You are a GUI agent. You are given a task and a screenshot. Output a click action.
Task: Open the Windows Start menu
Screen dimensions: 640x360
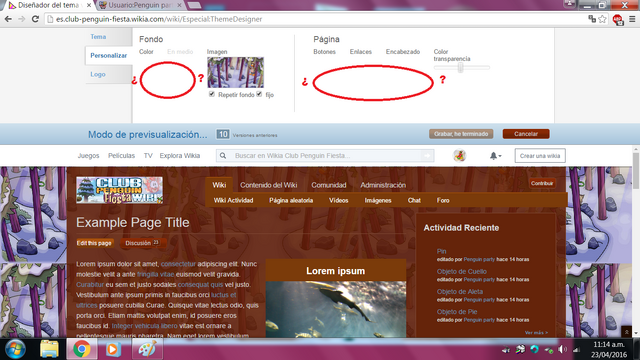tap(15, 349)
